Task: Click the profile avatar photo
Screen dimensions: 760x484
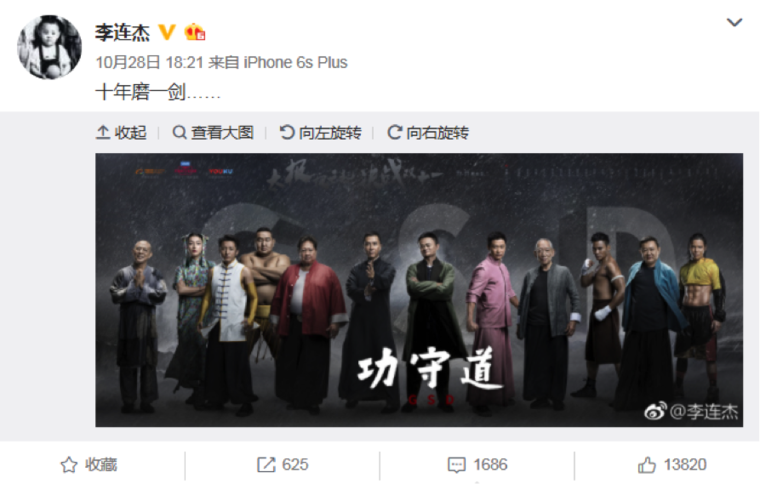Action: [49, 47]
